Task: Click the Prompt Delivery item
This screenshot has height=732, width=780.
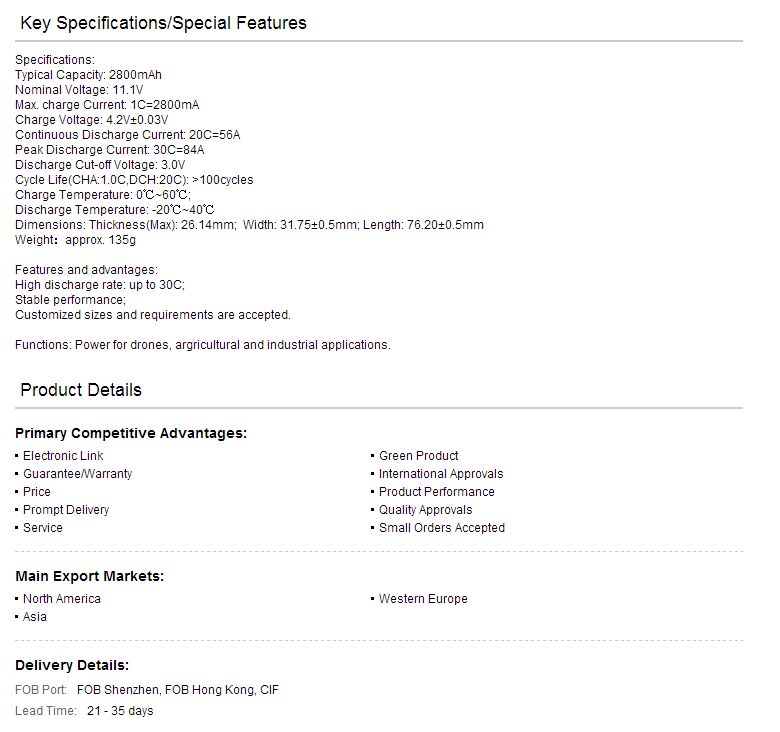Action: (66, 510)
